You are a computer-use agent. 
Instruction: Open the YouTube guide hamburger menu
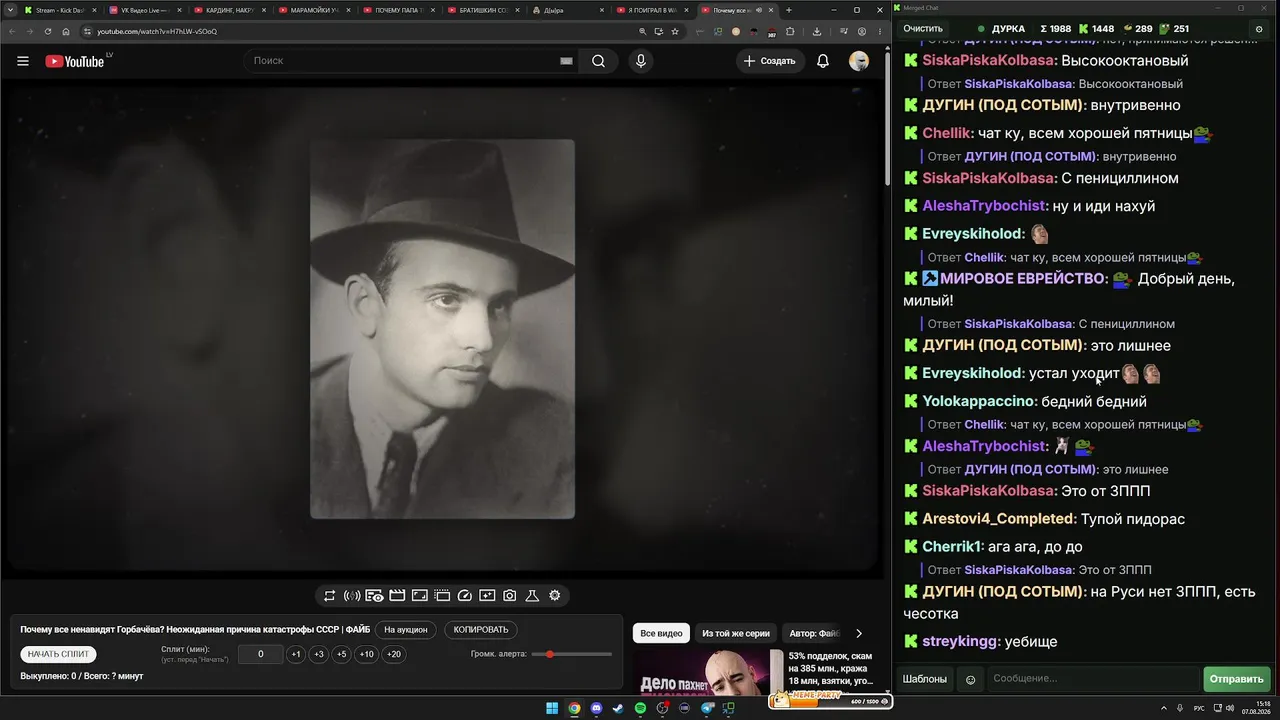[23, 61]
